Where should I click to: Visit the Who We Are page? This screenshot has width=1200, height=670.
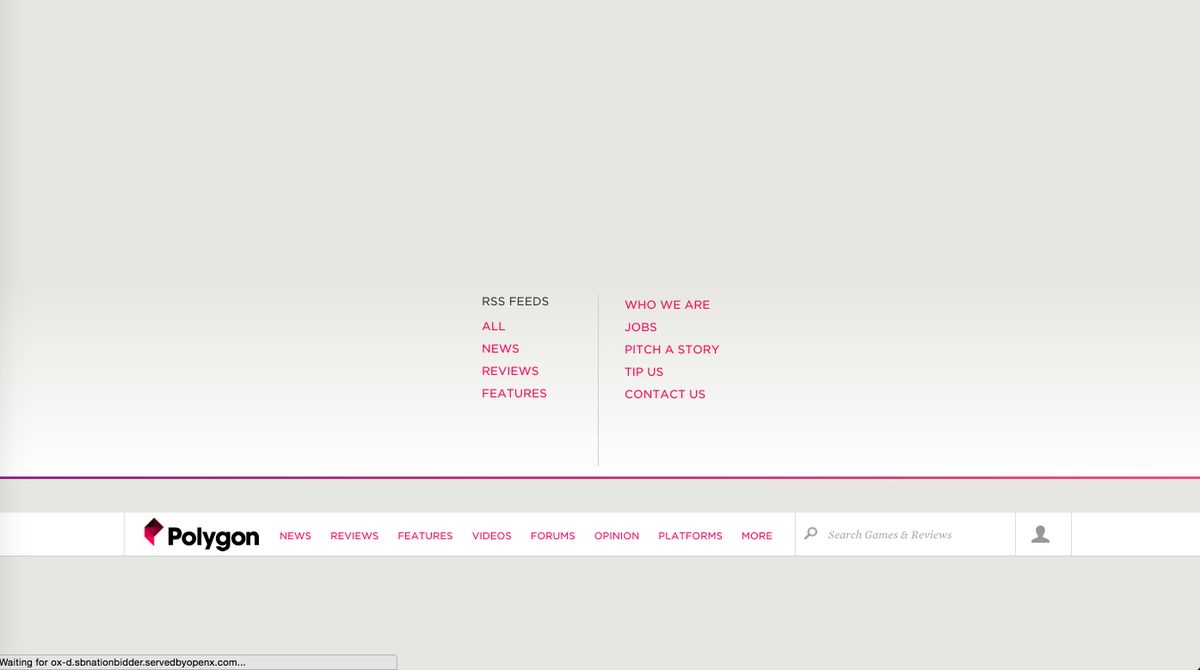click(667, 305)
